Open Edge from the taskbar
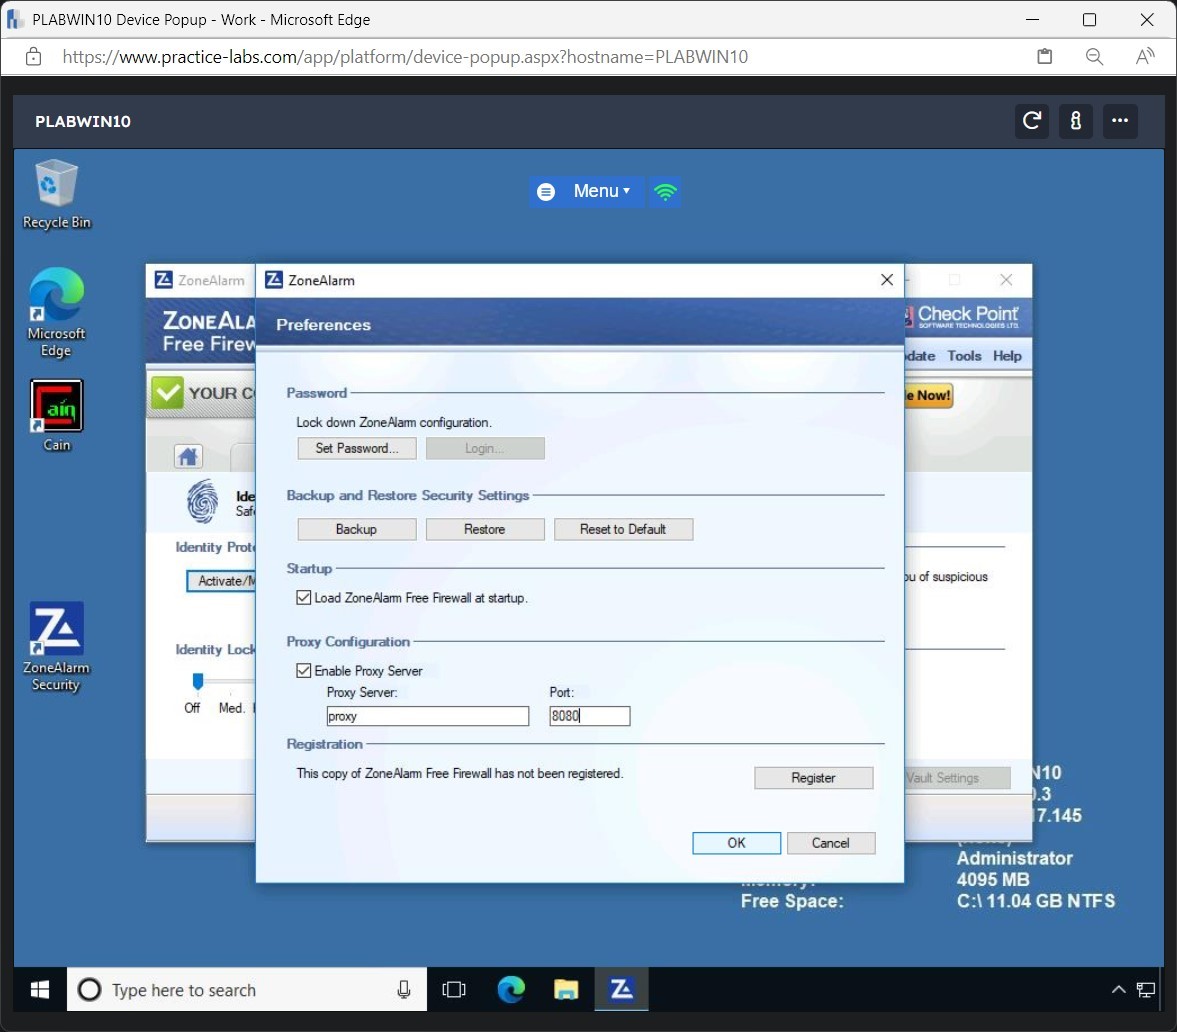The image size is (1177, 1032). [x=510, y=990]
